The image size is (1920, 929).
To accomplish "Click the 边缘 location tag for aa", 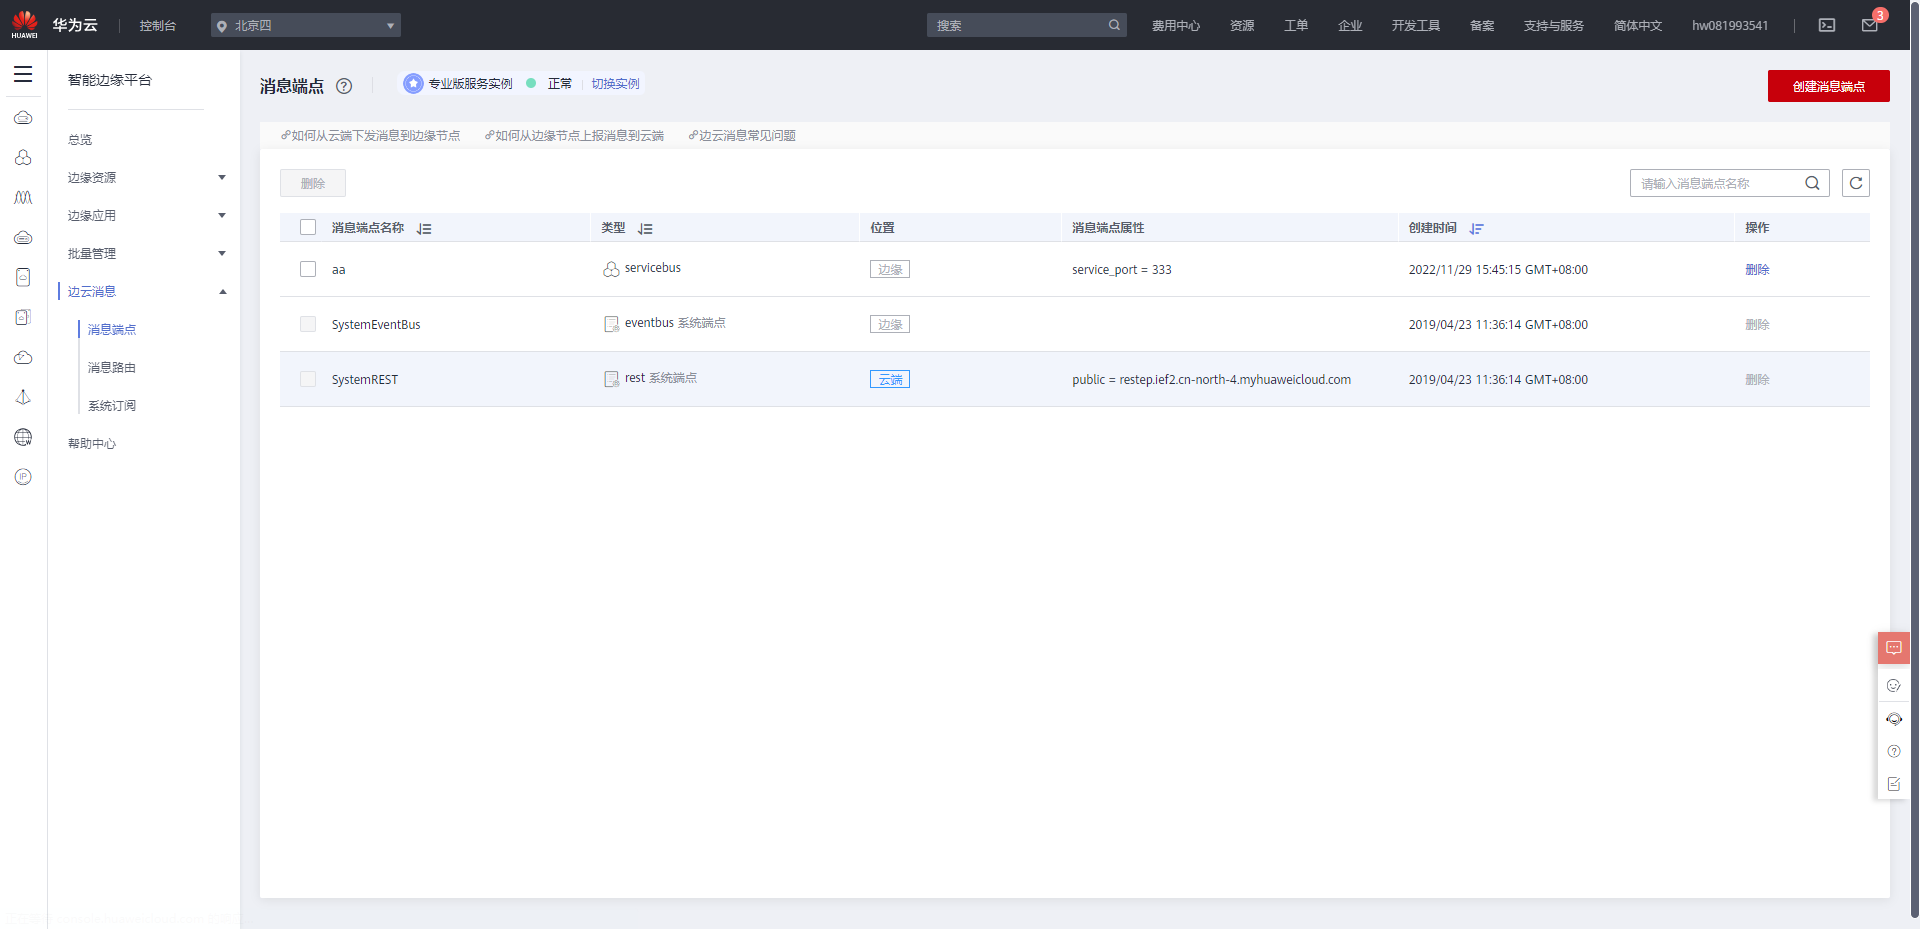I will pos(890,270).
